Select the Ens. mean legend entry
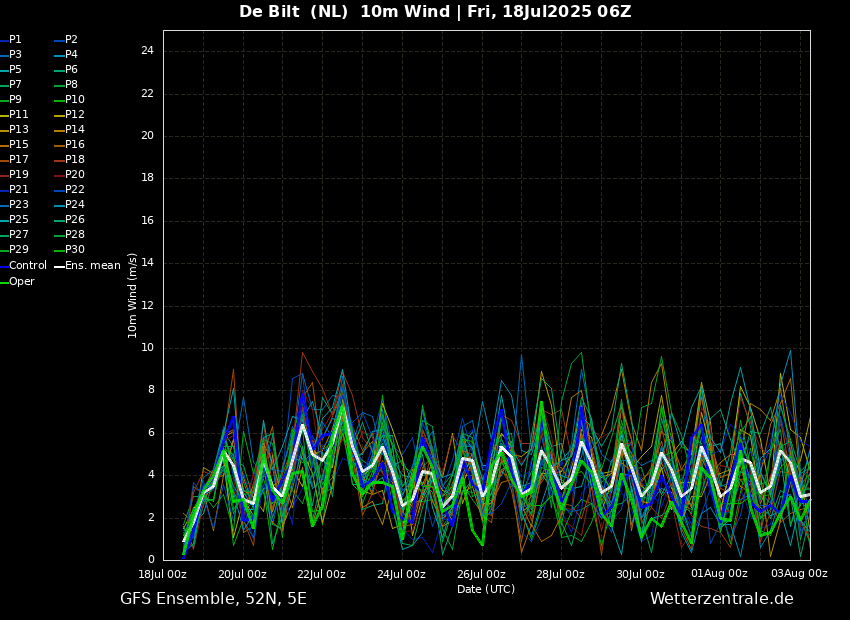This screenshot has width=850, height=620. click(92, 266)
